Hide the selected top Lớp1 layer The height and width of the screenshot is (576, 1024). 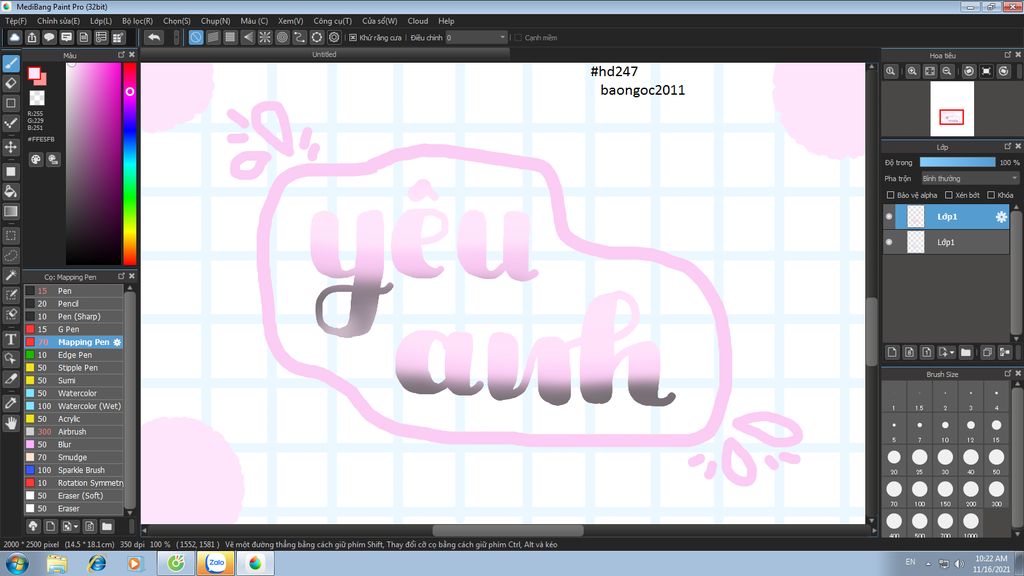(889, 216)
